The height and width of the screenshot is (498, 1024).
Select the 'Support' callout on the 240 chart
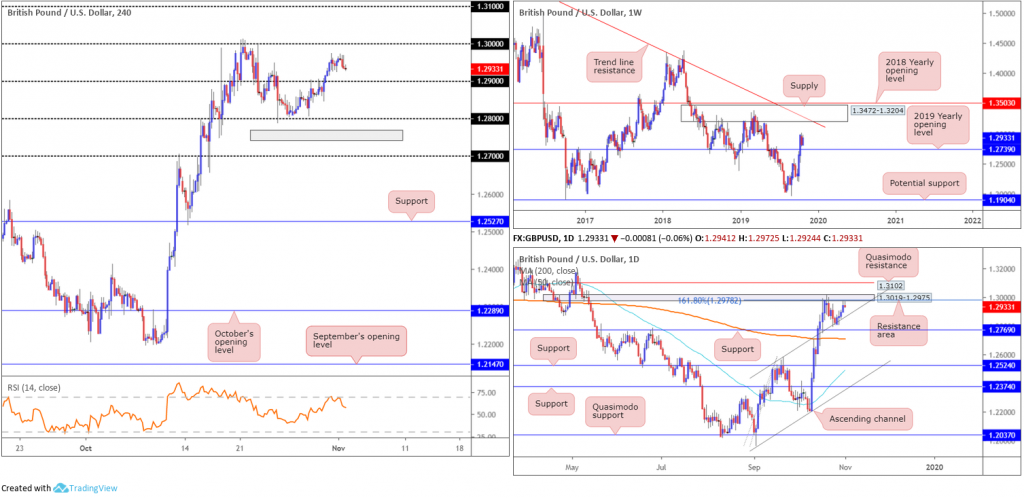411,201
